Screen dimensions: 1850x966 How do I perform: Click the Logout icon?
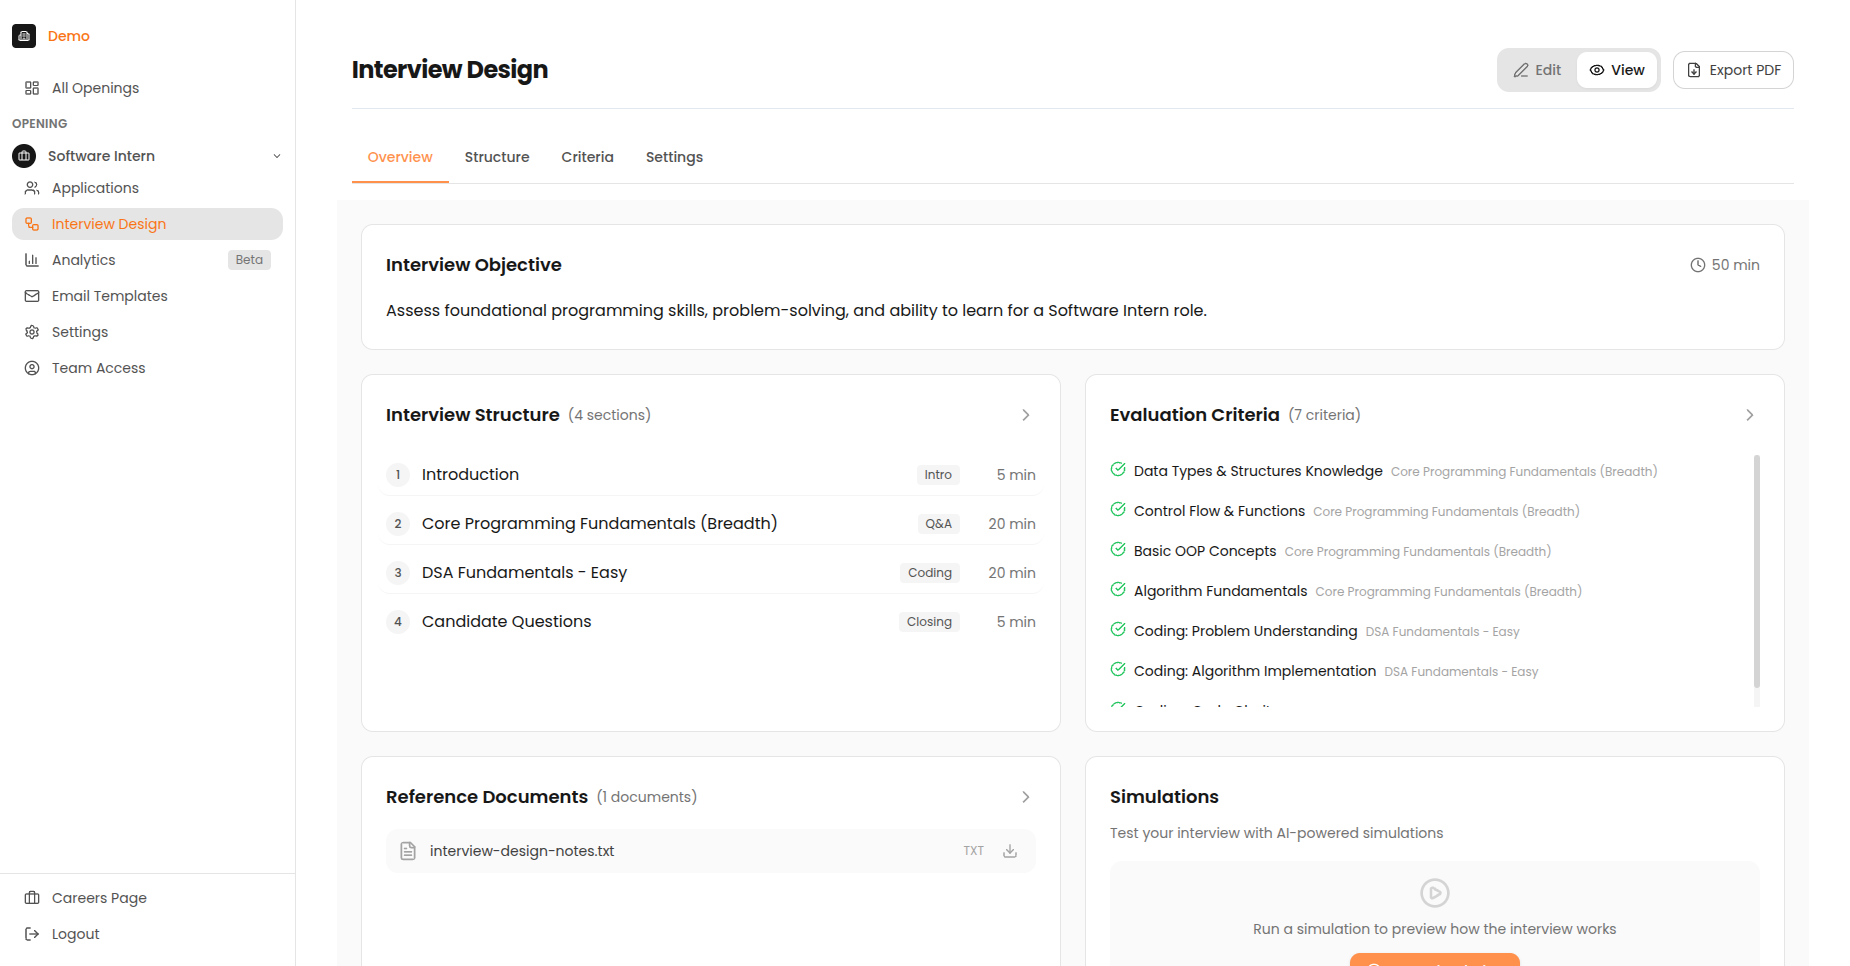[x=31, y=933]
